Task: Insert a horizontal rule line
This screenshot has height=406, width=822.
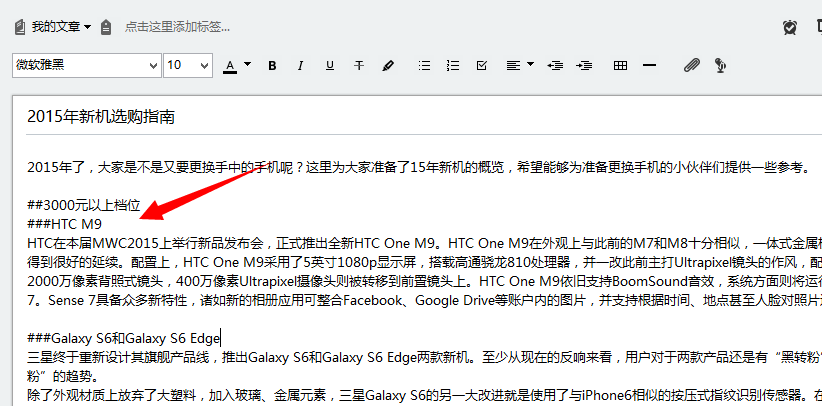Action: click(650, 66)
